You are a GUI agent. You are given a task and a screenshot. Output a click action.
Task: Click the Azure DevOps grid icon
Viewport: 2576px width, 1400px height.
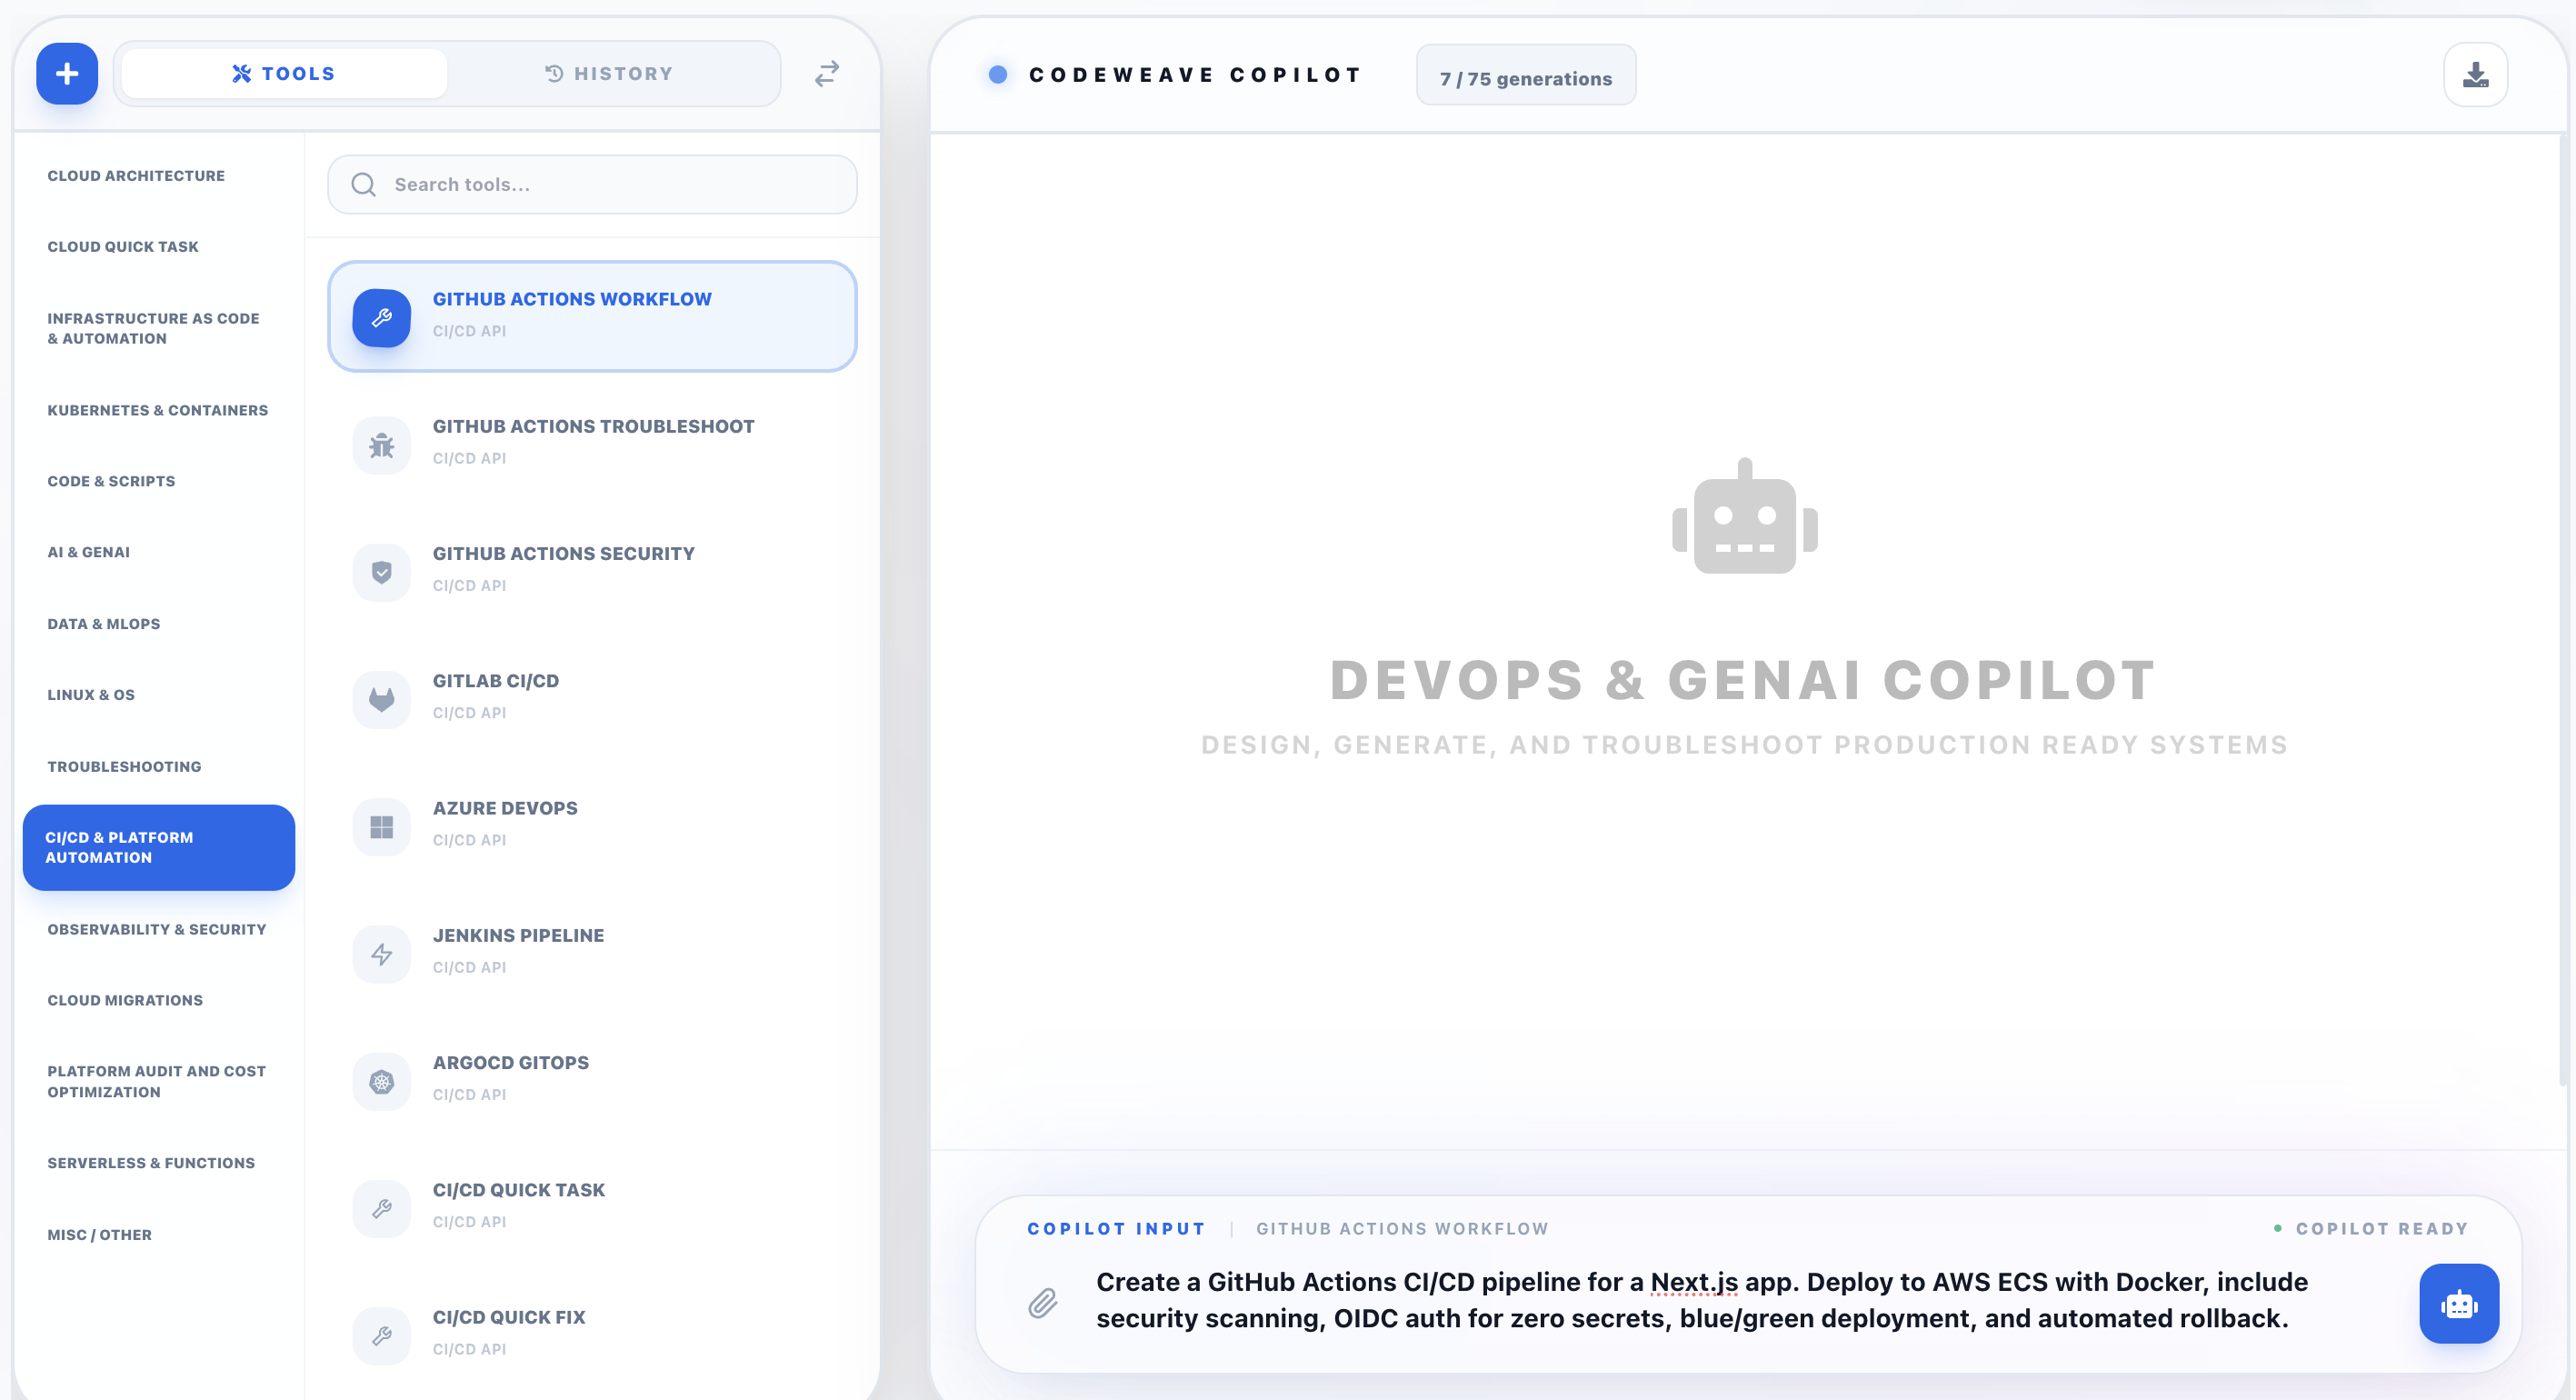pos(381,826)
